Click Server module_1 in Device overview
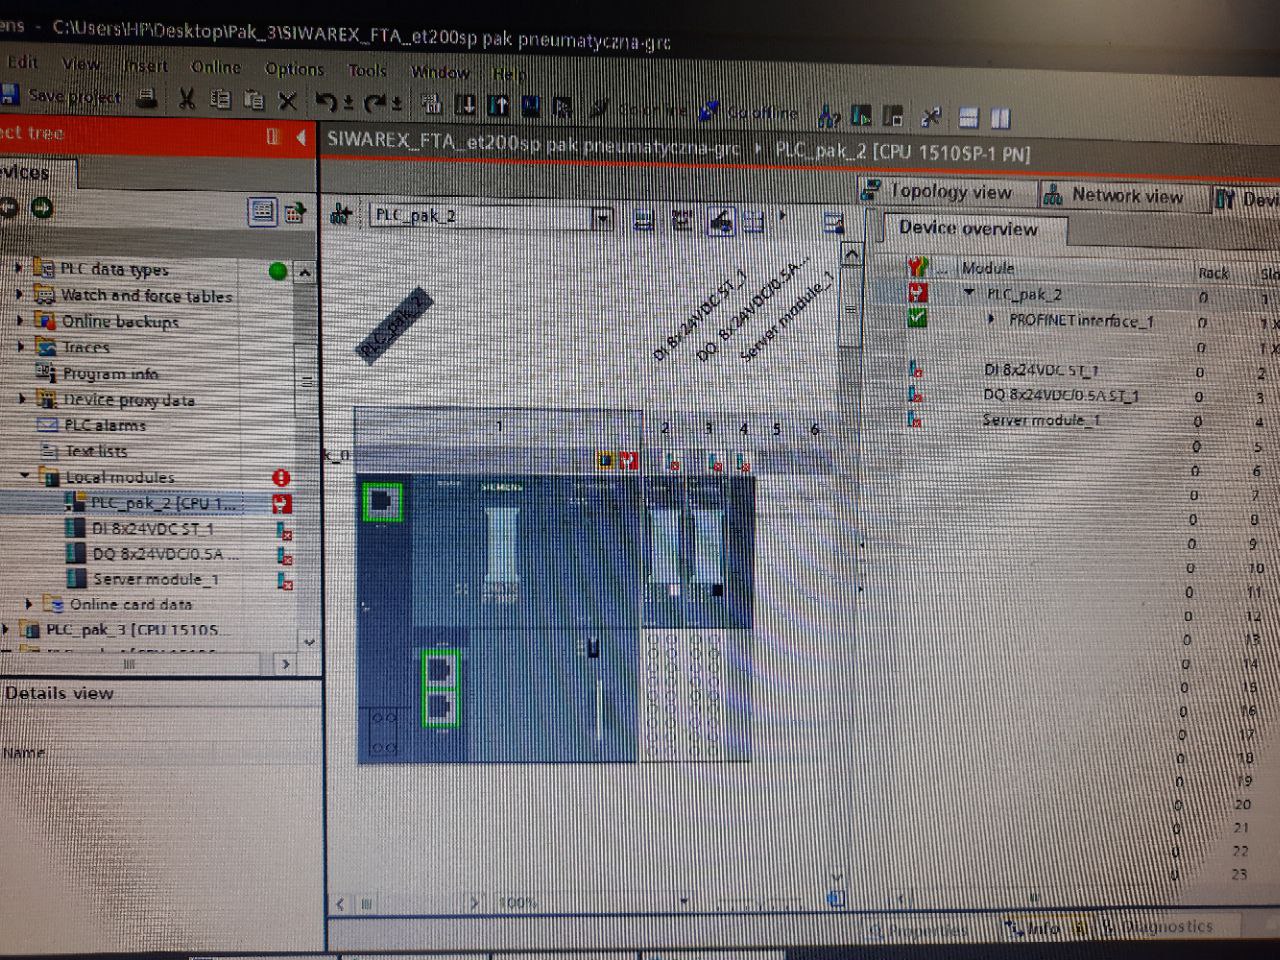This screenshot has width=1280, height=960. pos(1040,420)
